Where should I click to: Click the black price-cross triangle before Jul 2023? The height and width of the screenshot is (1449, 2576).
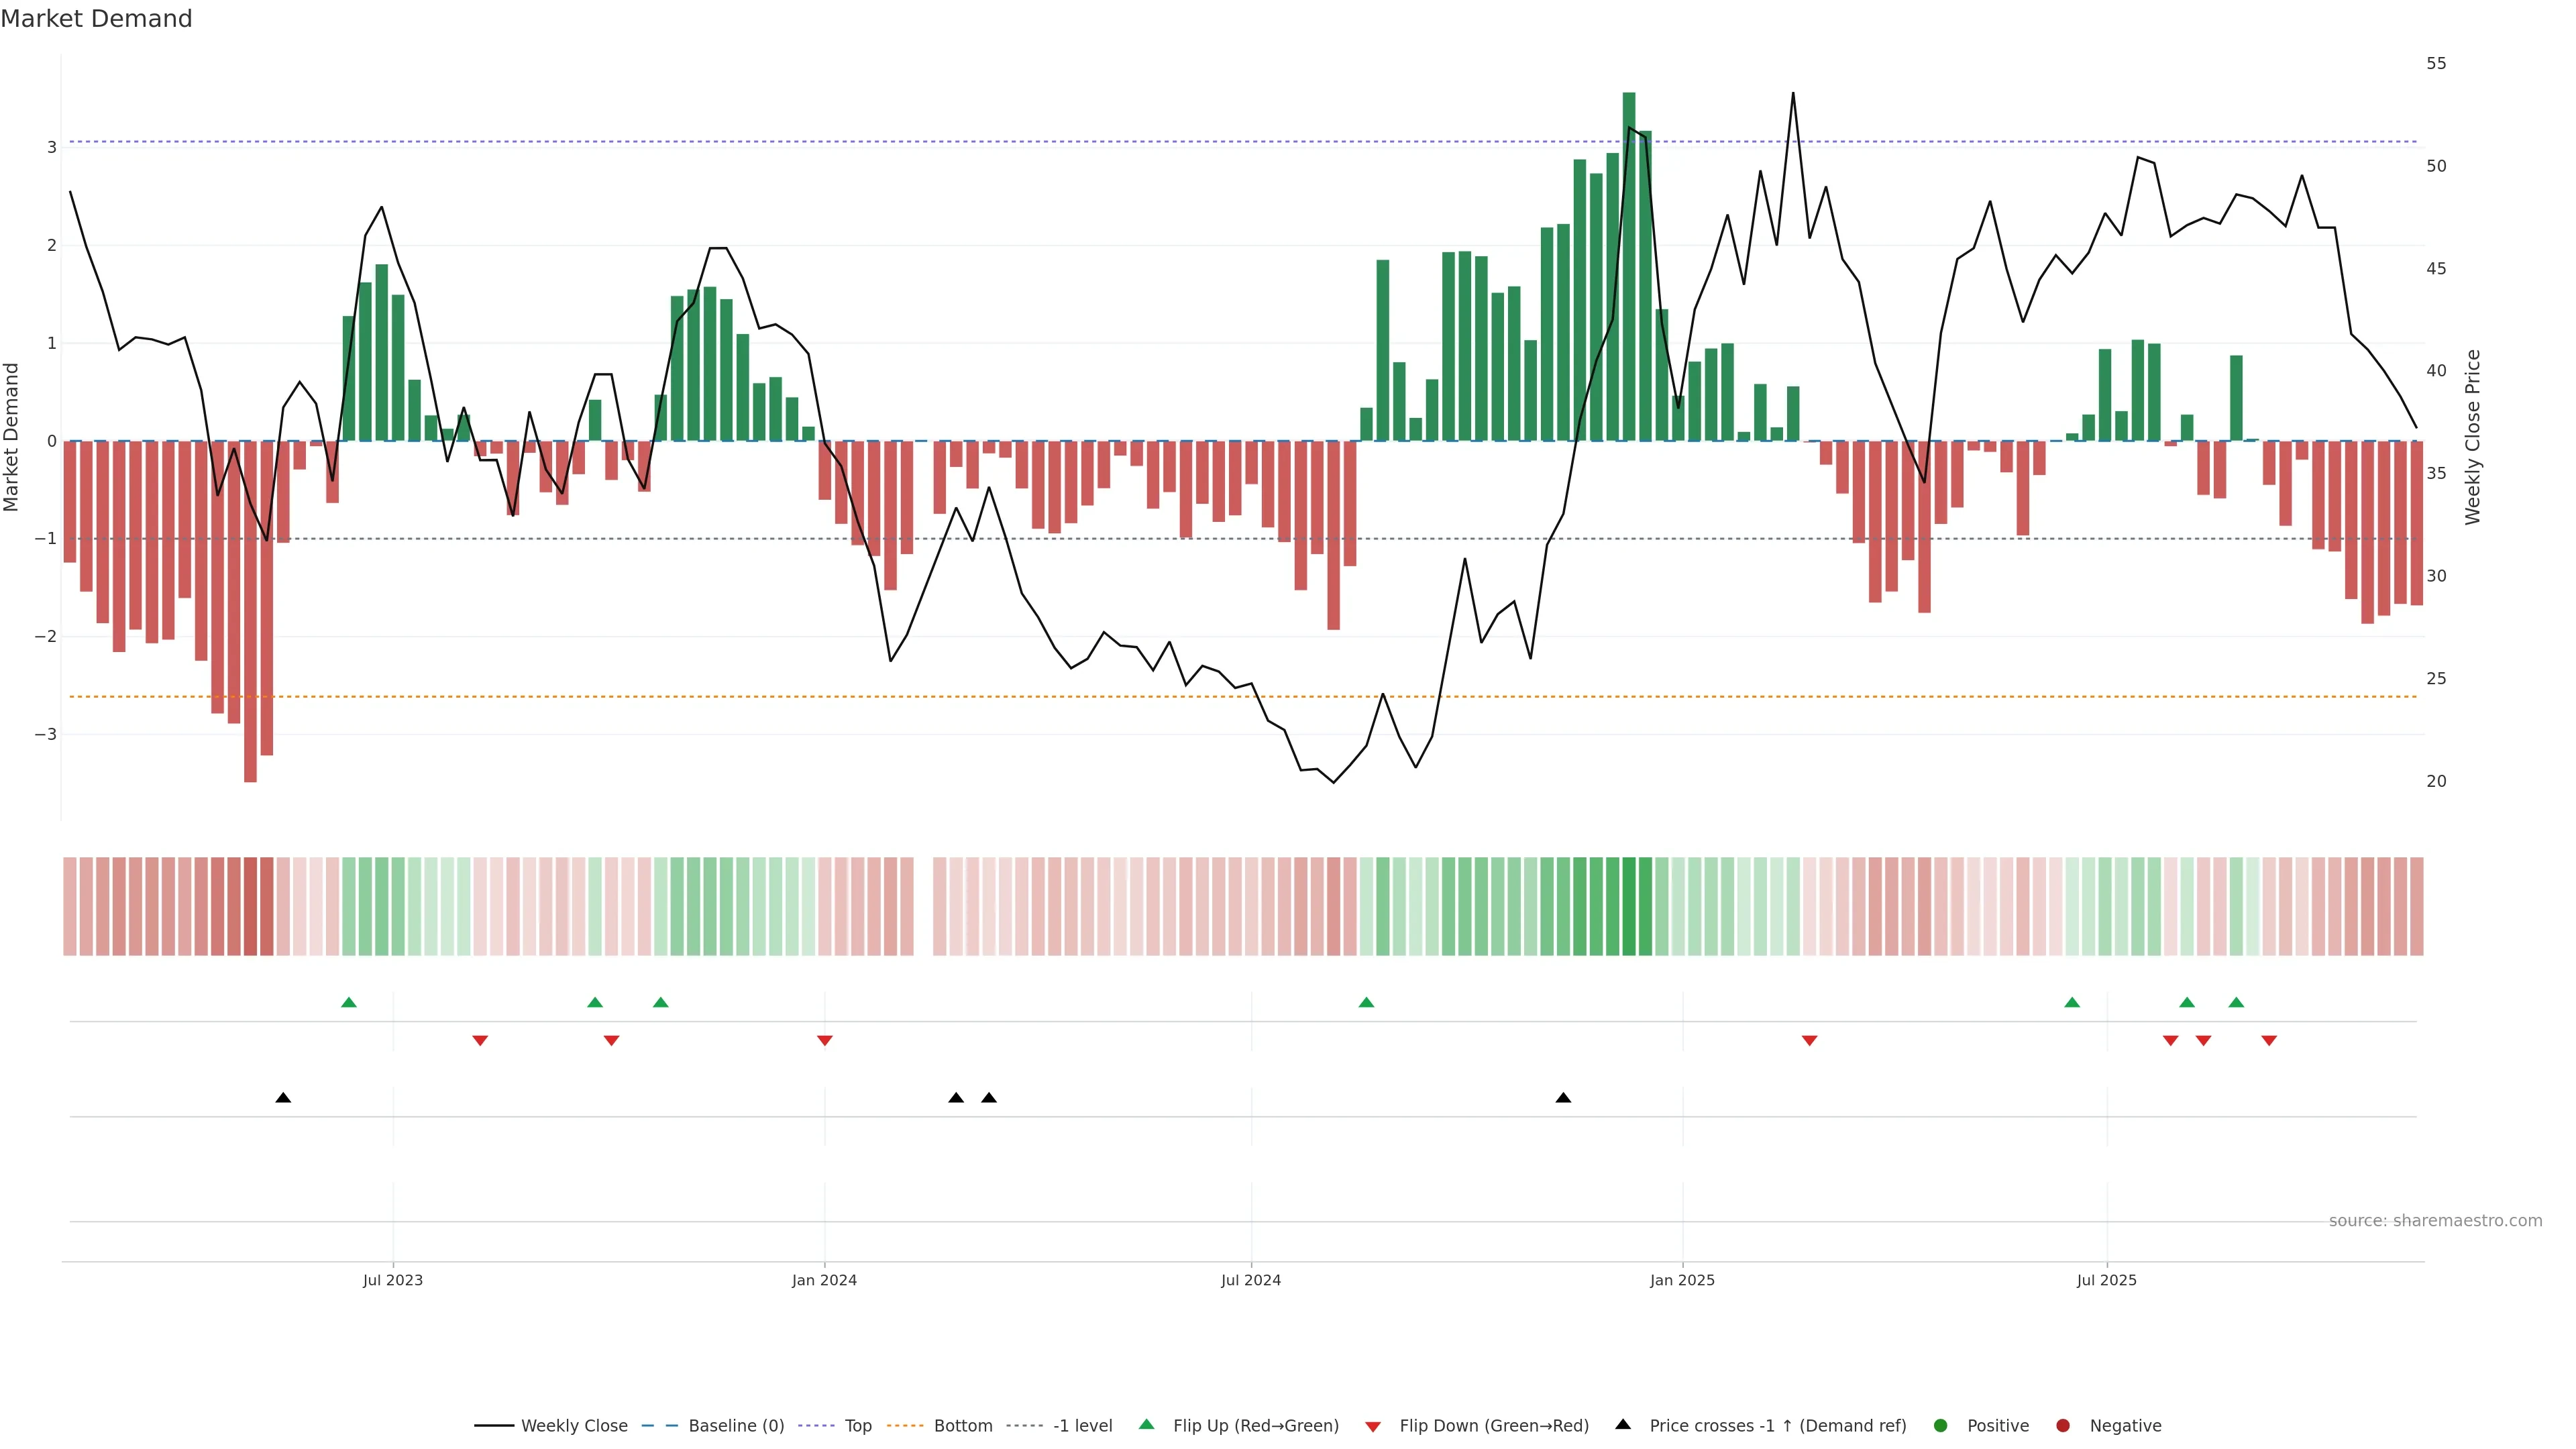[x=283, y=1098]
